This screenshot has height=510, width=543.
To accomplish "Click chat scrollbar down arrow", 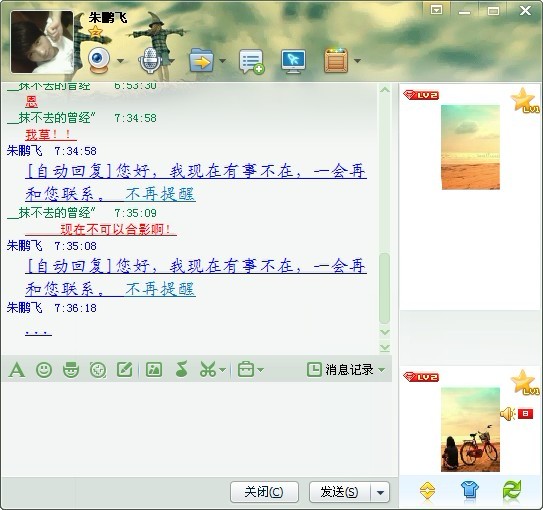I will 384,332.
